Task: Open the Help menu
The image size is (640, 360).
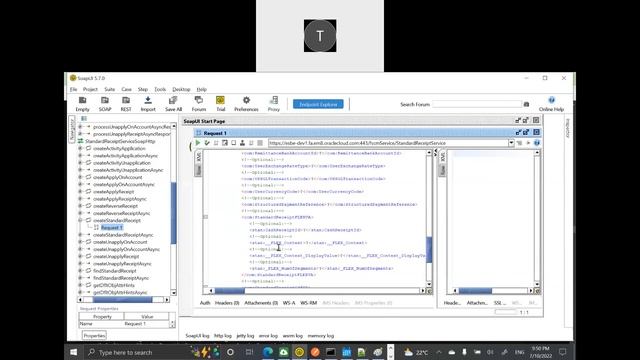Action: pyautogui.click(x=202, y=89)
